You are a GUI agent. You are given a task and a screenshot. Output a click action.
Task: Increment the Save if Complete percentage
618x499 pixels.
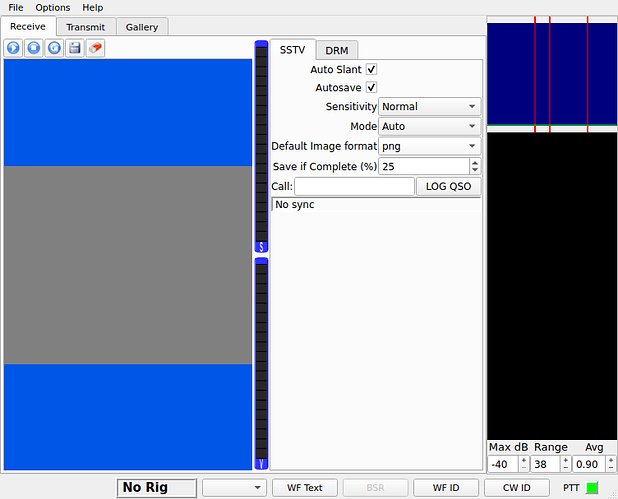(474, 162)
